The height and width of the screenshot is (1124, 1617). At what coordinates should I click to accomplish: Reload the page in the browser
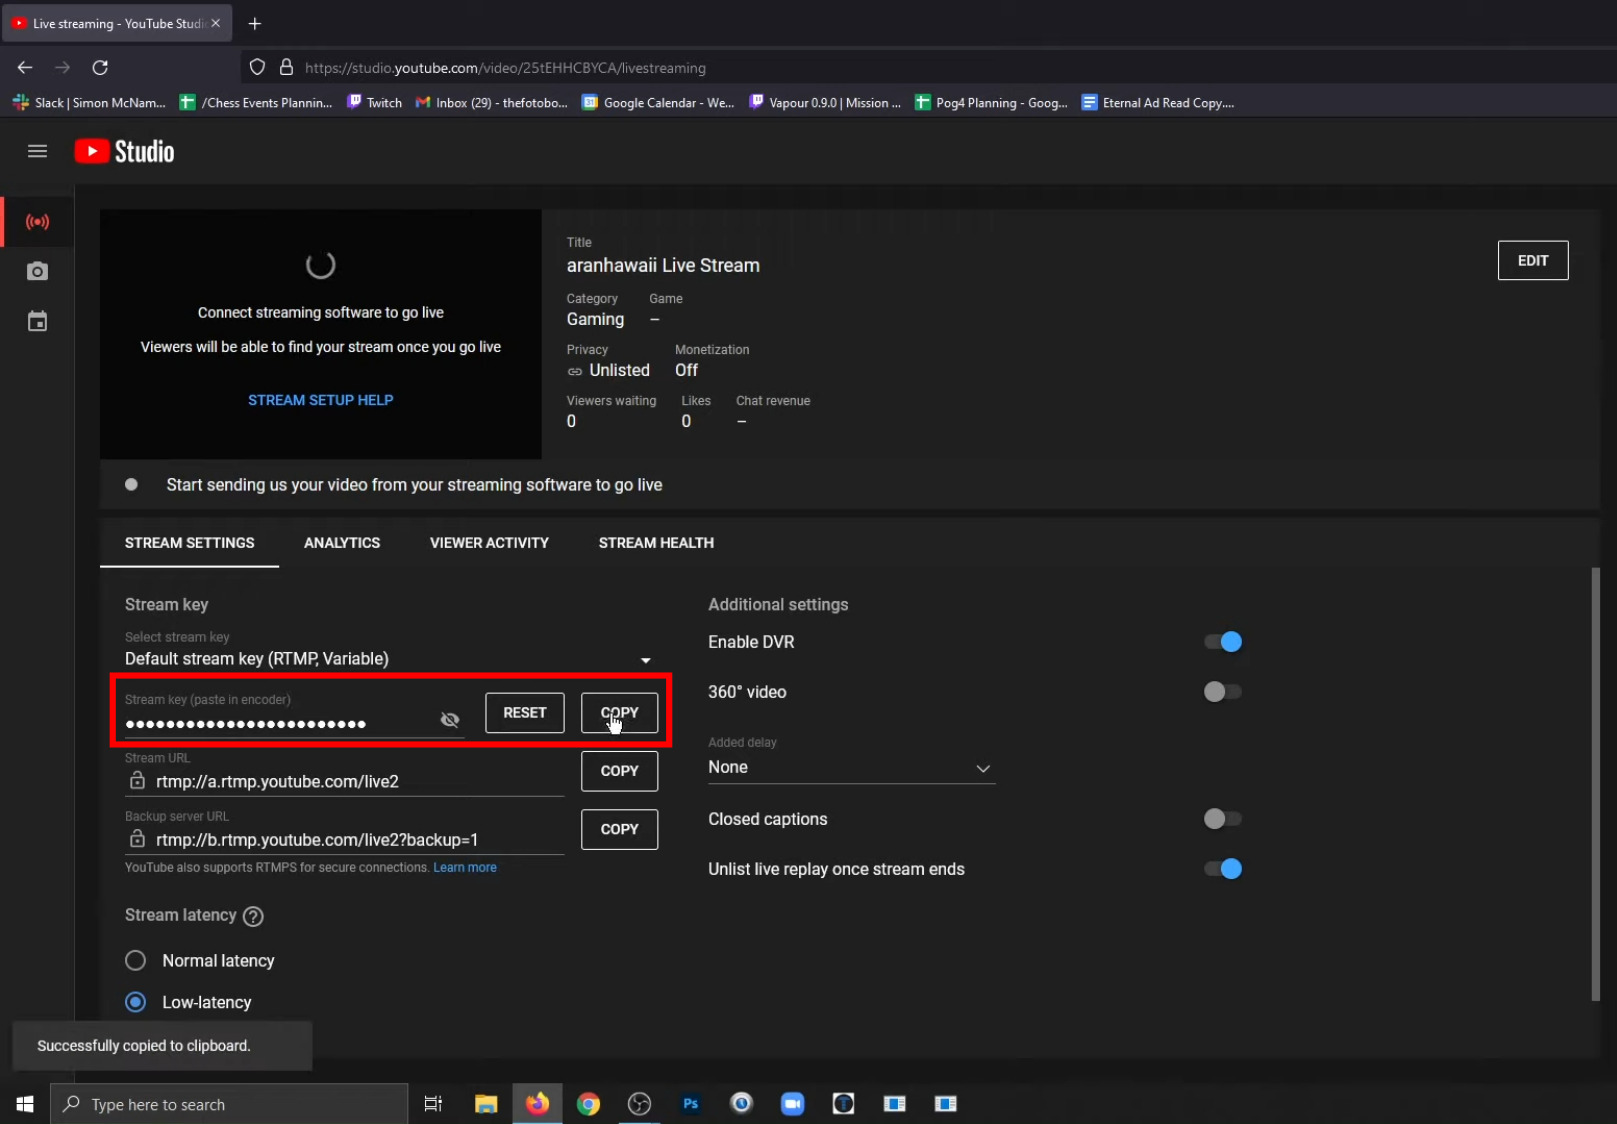click(100, 67)
